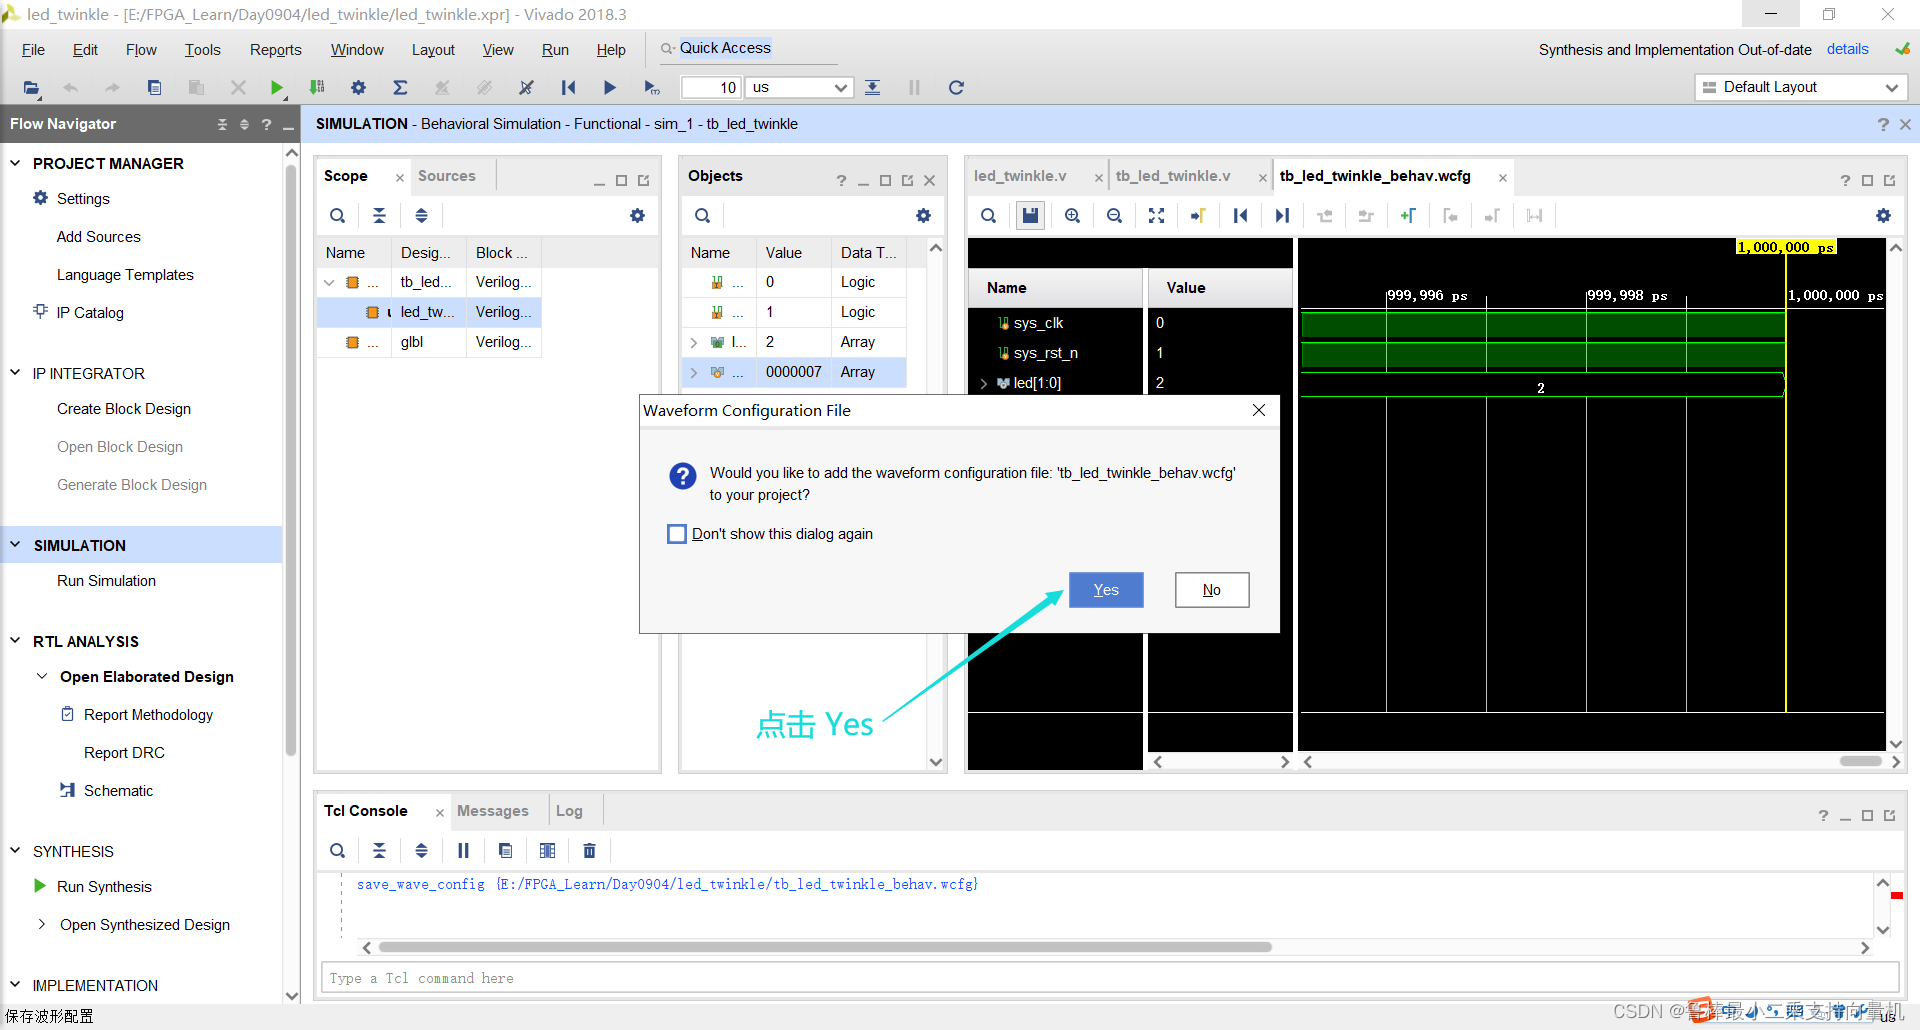Expand the led[1:0] signal in waveform
This screenshot has height=1030, width=1920.
(x=984, y=383)
